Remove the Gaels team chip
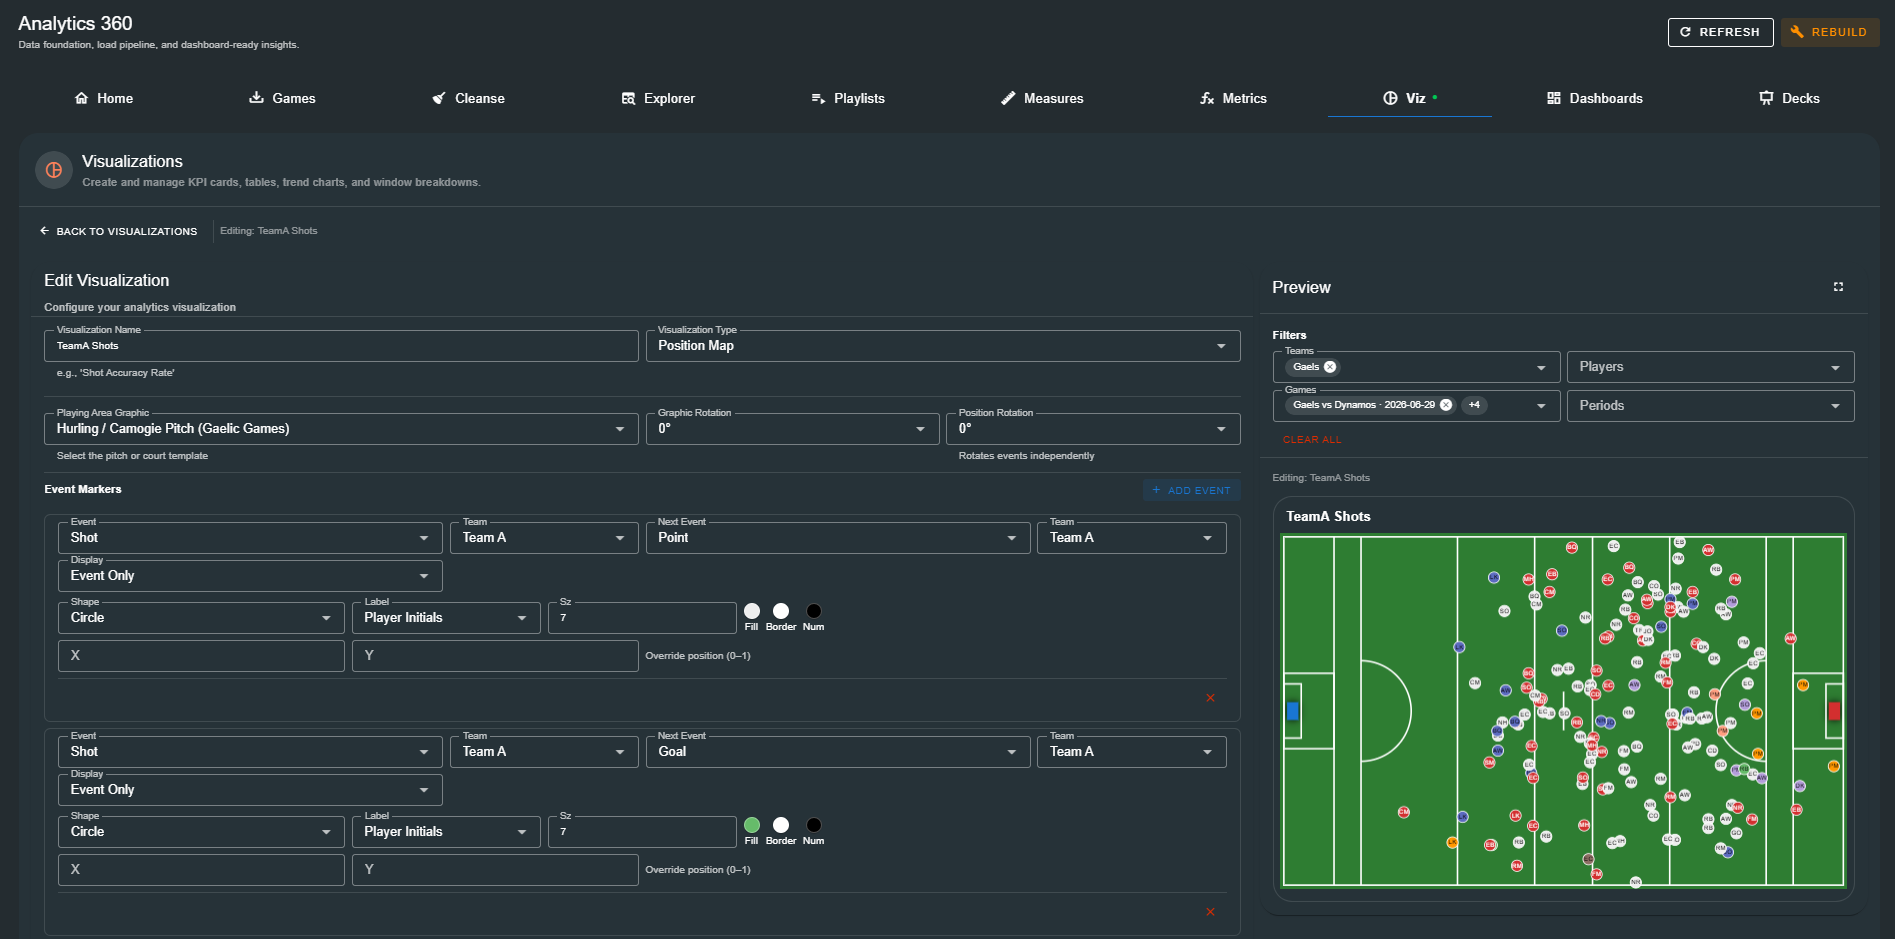The width and height of the screenshot is (1895, 939). tap(1330, 367)
